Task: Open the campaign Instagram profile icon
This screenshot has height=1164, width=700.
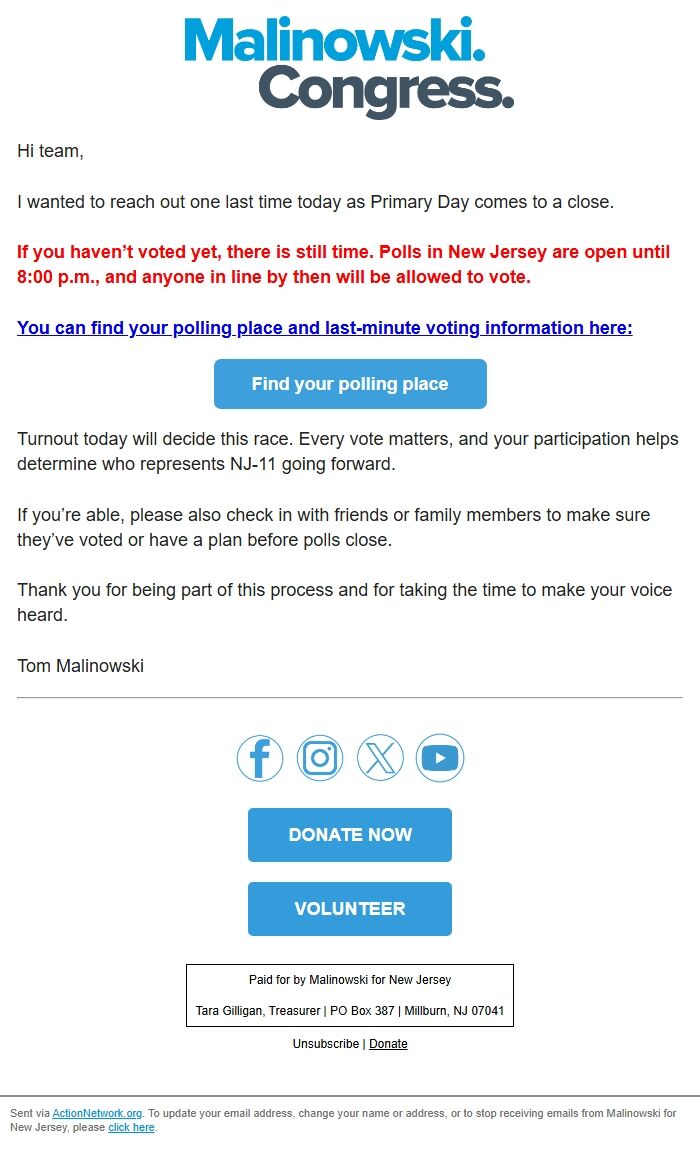Action: [319, 757]
